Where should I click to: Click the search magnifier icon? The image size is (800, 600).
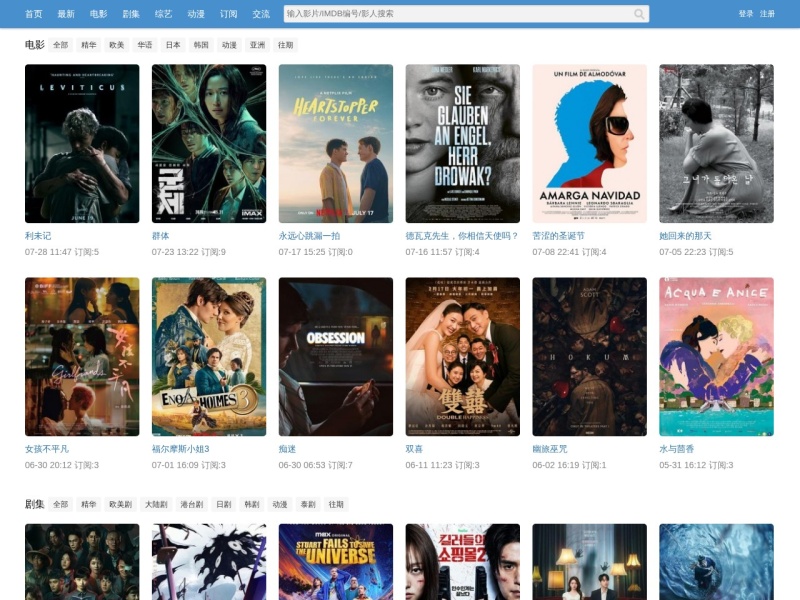pos(639,14)
